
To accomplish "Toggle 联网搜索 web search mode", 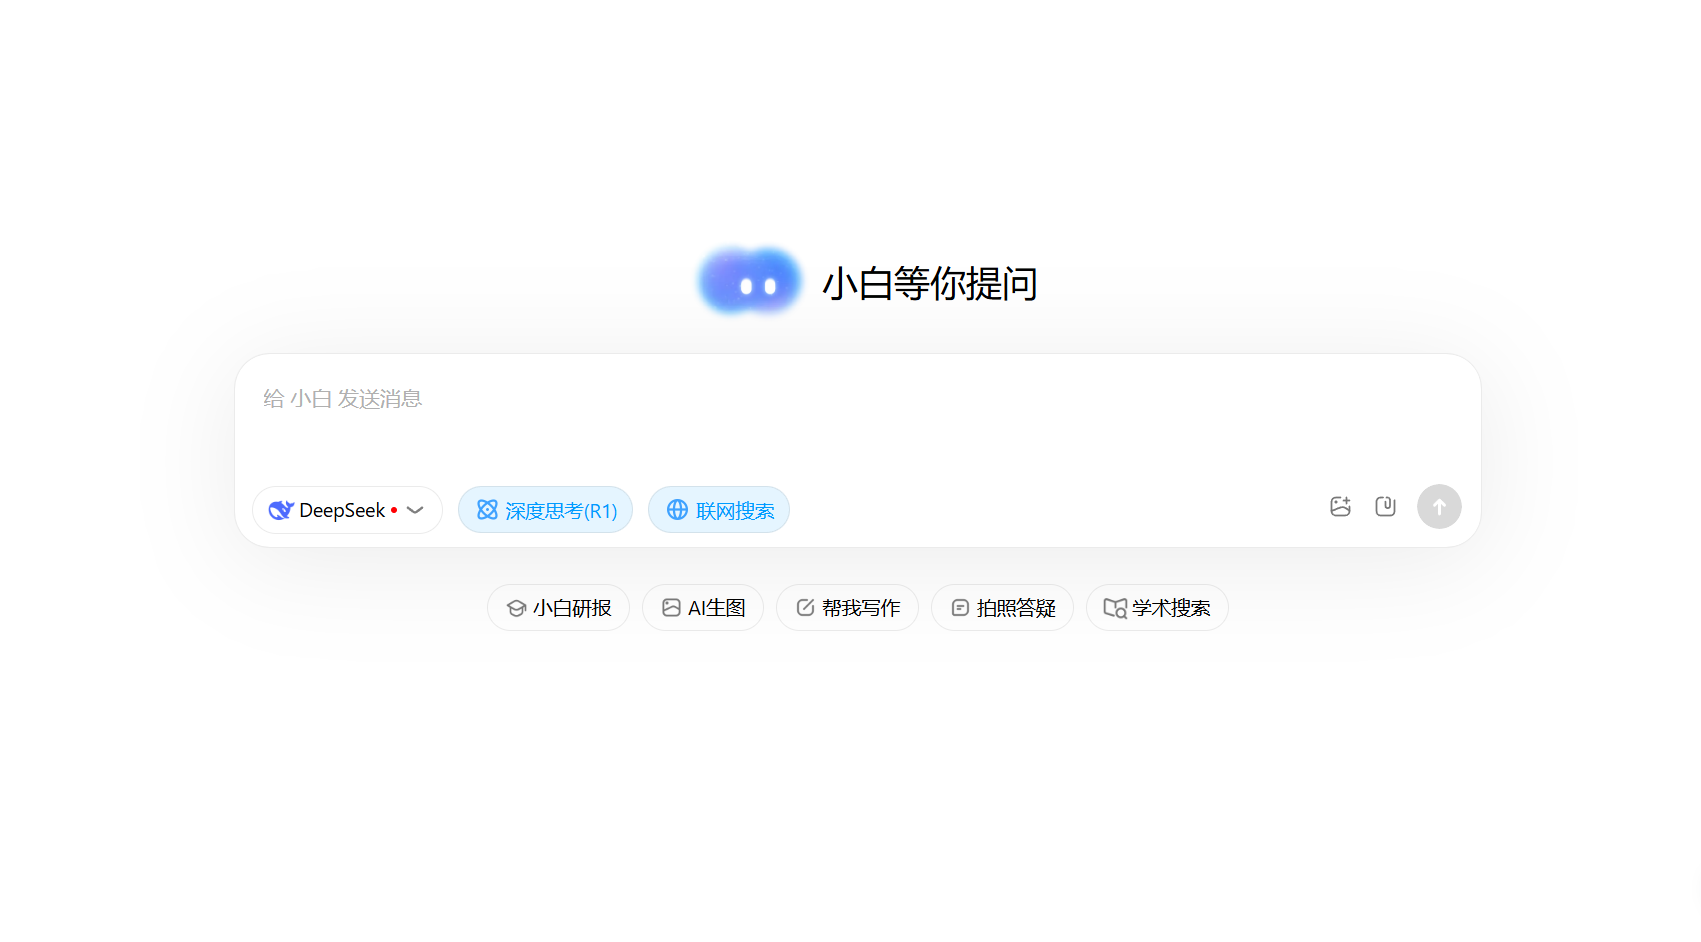I will point(718,510).
